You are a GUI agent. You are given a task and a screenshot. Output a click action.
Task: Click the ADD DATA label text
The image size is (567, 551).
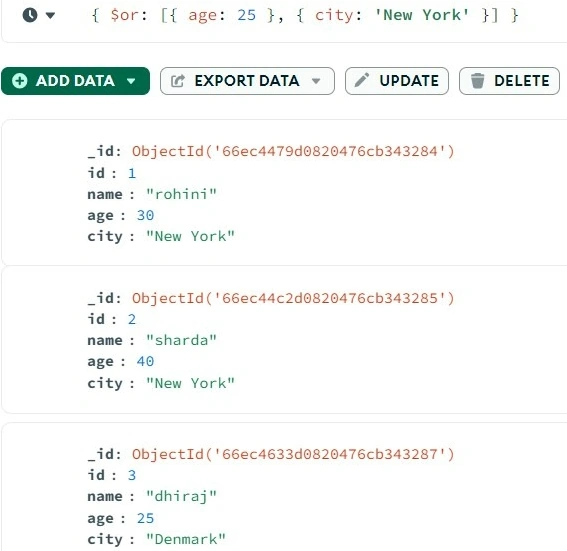pos(75,81)
